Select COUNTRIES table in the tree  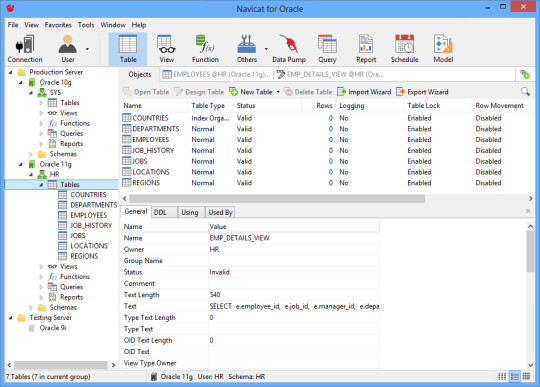[88, 195]
